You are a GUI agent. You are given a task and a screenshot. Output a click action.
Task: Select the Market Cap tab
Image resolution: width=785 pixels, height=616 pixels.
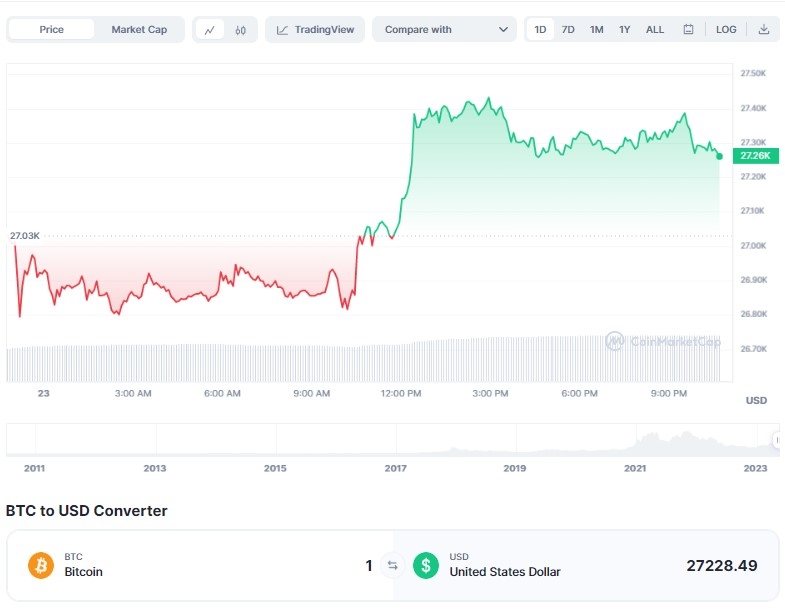click(x=139, y=30)
